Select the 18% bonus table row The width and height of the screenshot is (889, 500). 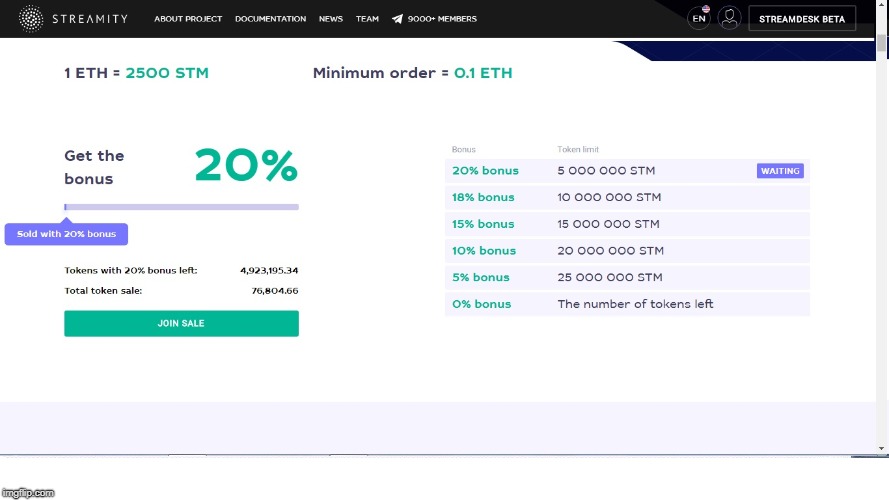coord(627,197)
